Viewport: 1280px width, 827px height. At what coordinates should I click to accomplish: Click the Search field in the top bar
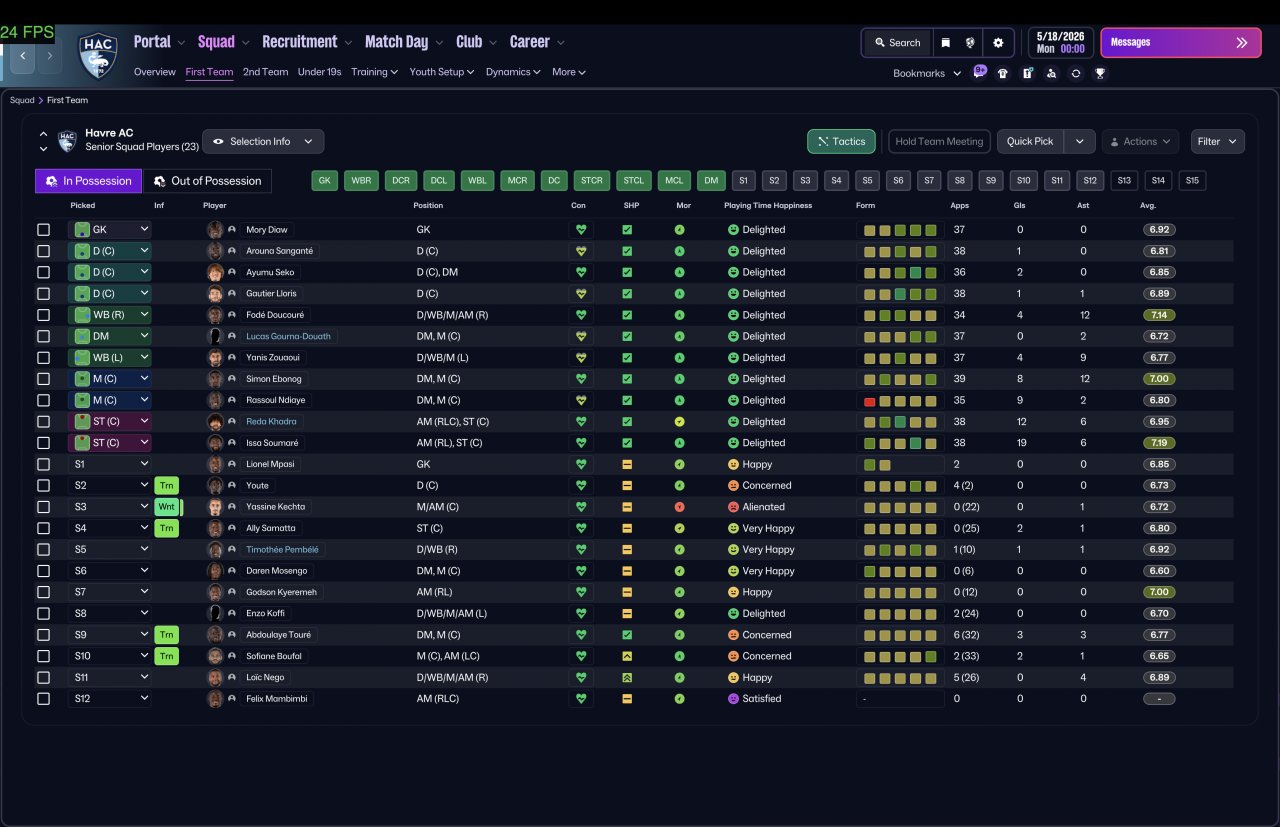click(x=897, y=43)
